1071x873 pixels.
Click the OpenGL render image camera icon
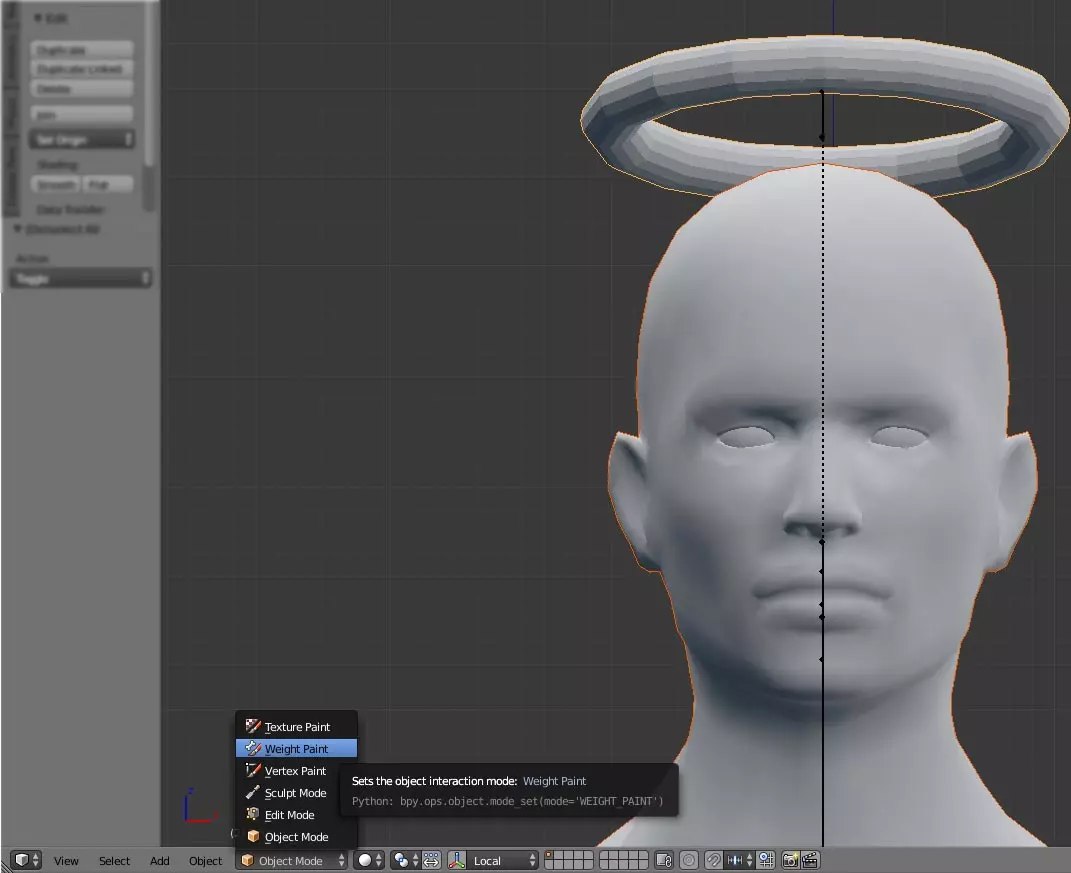[790, 860]
